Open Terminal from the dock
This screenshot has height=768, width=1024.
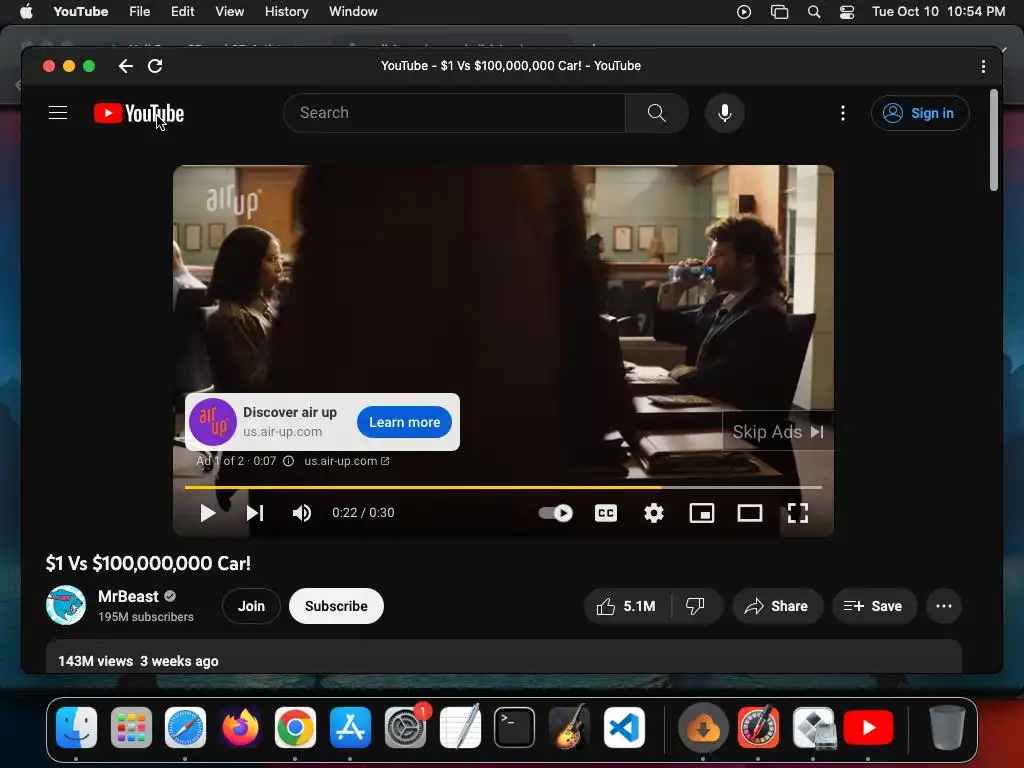click(514, 728)
